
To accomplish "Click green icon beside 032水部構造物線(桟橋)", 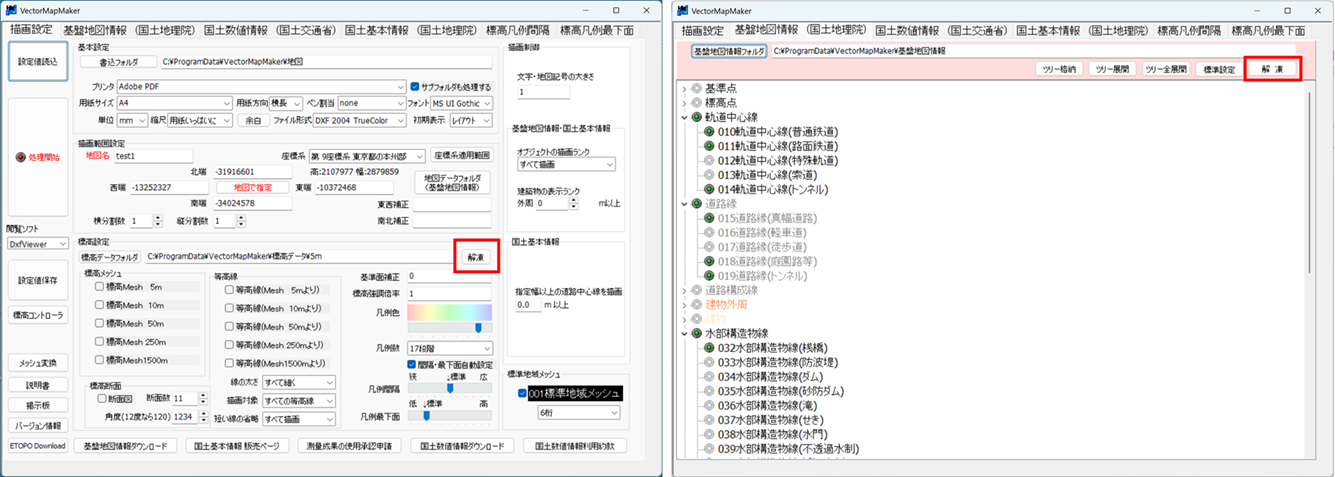I will pyautogui.click(x=710, y=348).
